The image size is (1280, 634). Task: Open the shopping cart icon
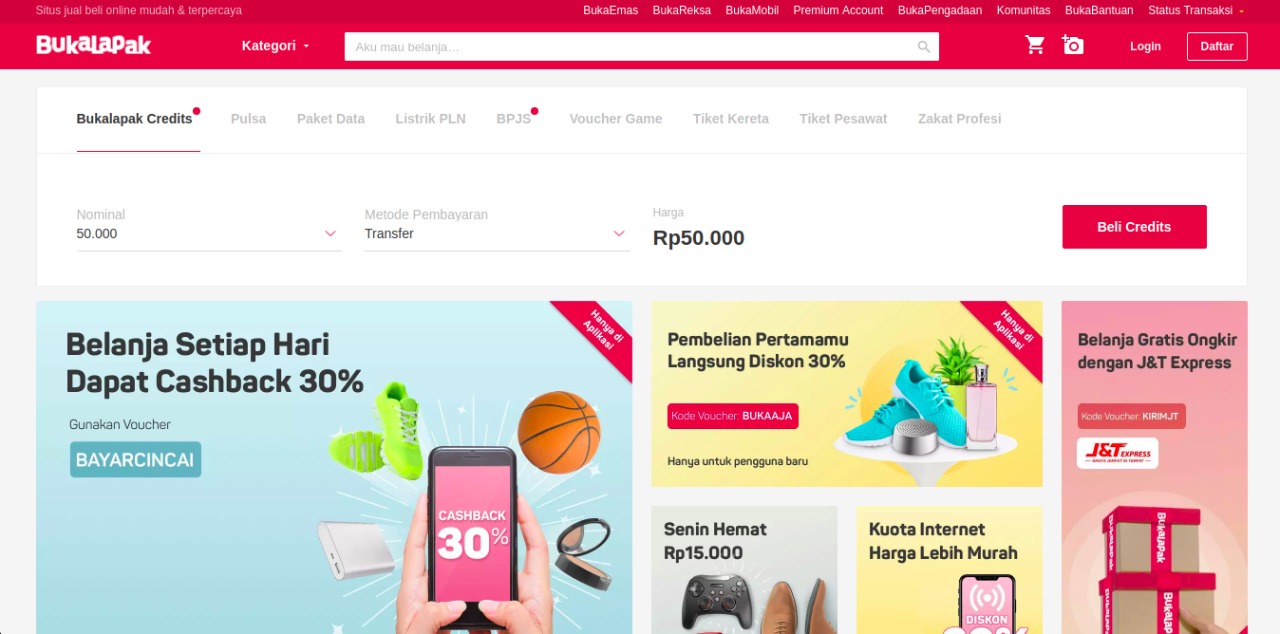(x=1035, y=45)
